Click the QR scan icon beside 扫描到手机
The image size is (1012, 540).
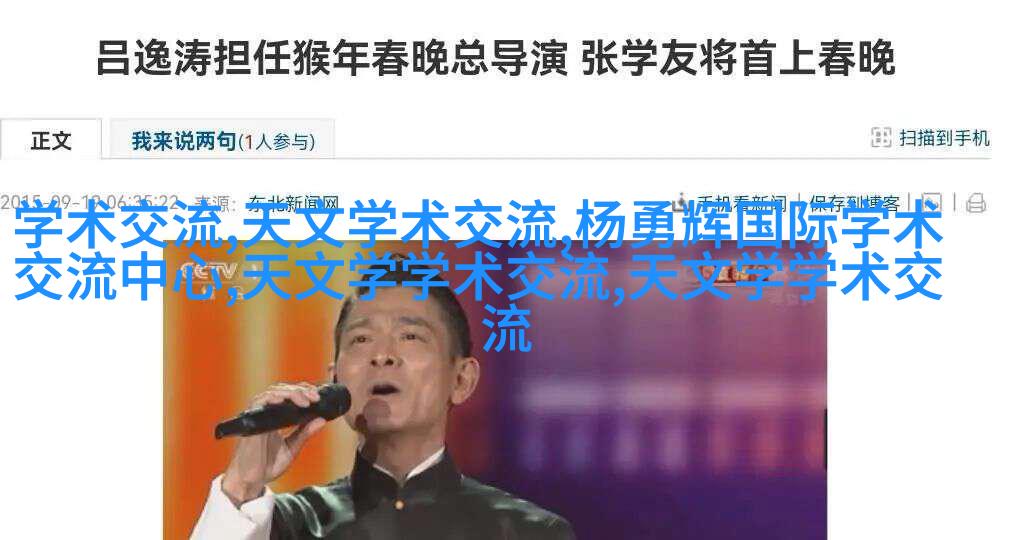880,137
